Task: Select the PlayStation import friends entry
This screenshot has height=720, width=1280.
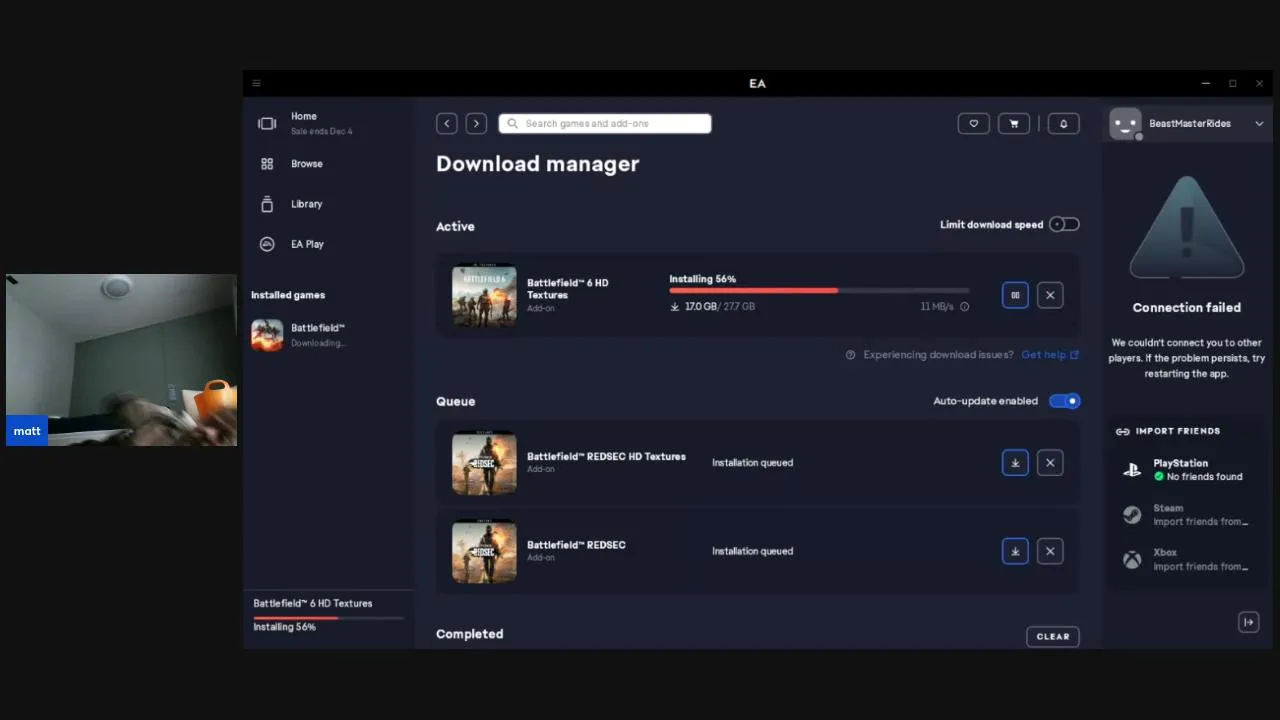Action: [1186, 469]
